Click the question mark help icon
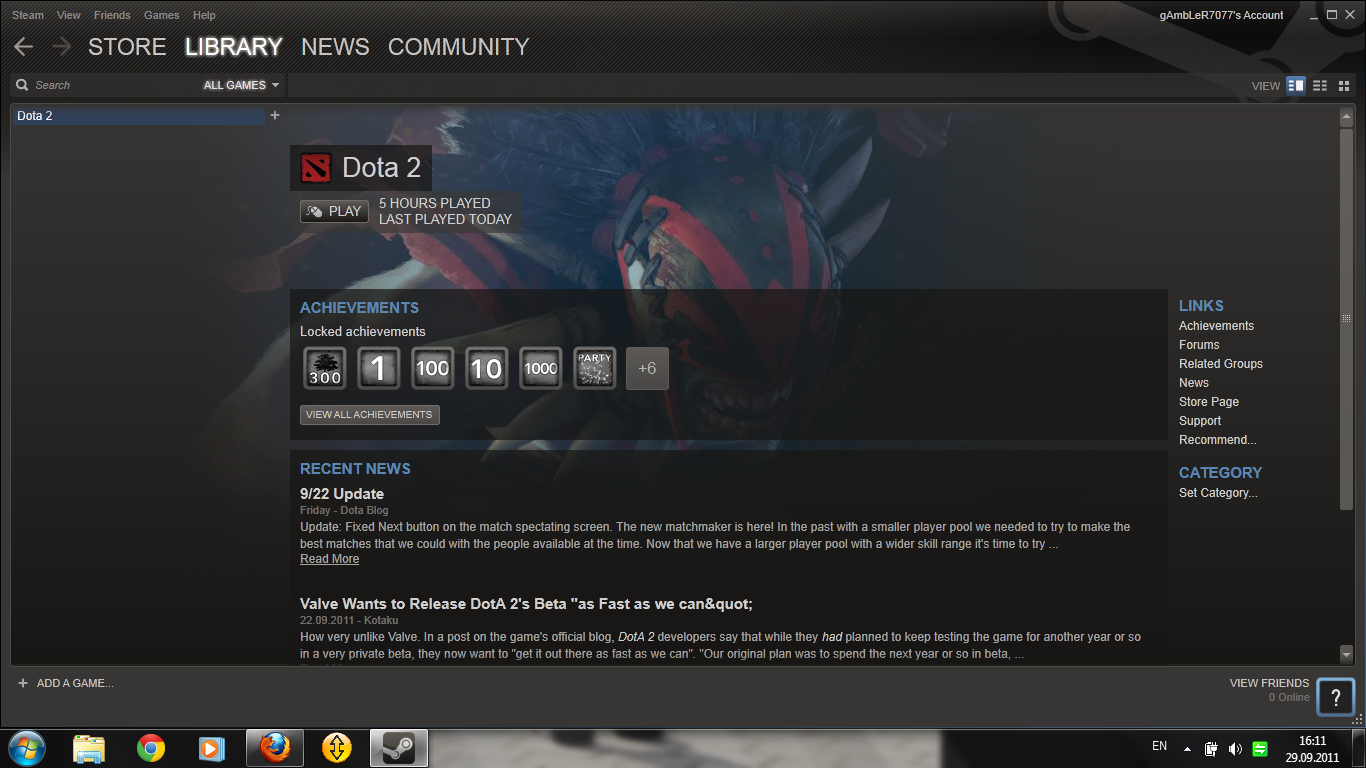This screenshot has height=768, width=1366. point(1335,698)
